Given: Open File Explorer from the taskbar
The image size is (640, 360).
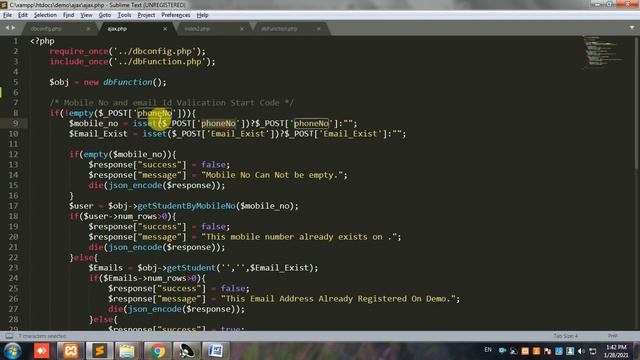Looking at the screenshot, I should tap(127, 351).
